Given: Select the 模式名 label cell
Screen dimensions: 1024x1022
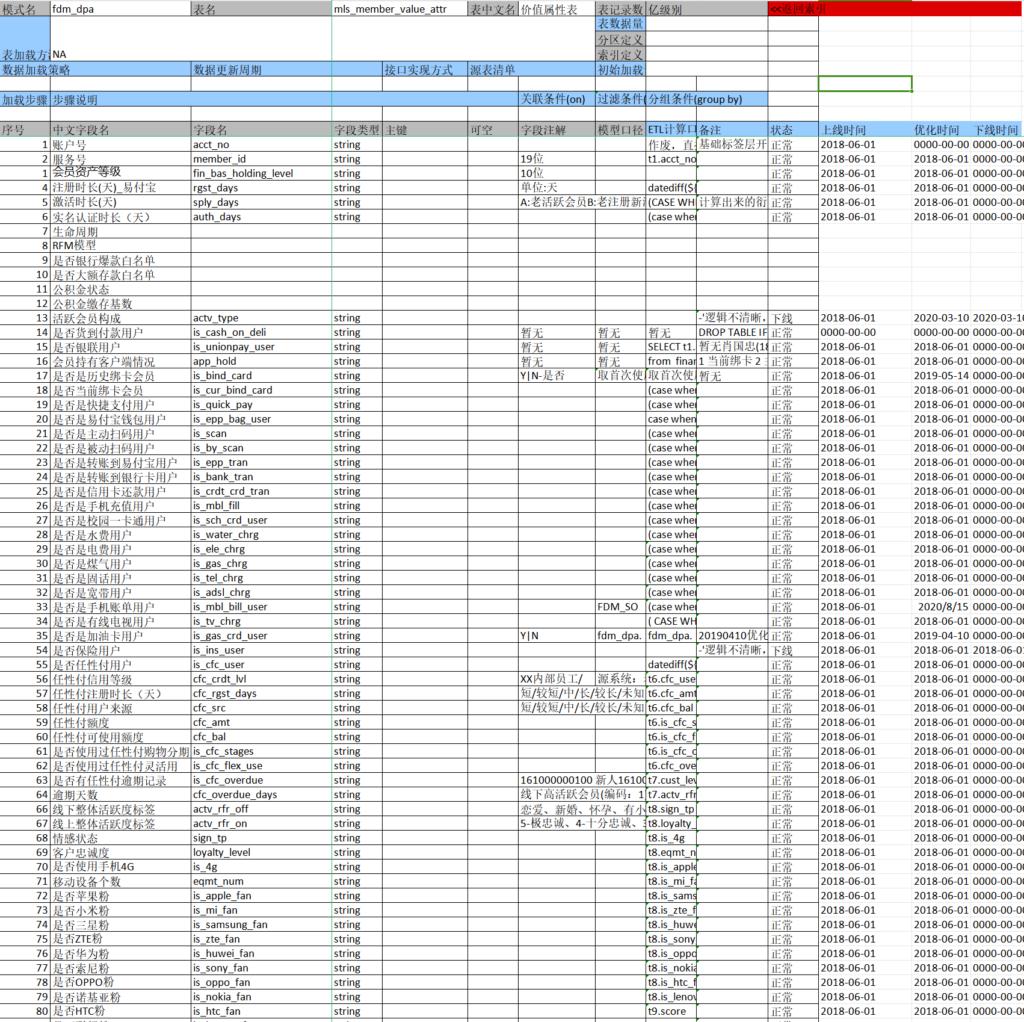Looking at the screenshot, I should click(25, 9).
